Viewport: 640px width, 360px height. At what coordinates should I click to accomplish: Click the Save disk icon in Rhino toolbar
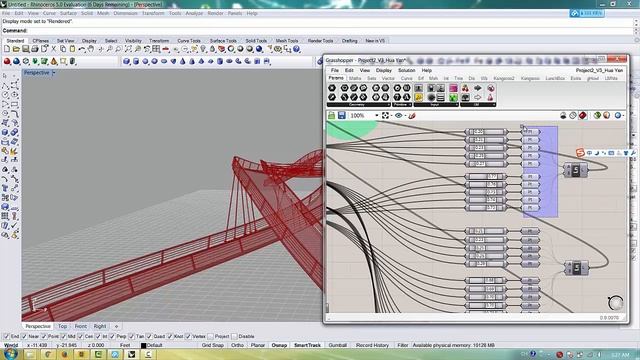coord(25,49)
